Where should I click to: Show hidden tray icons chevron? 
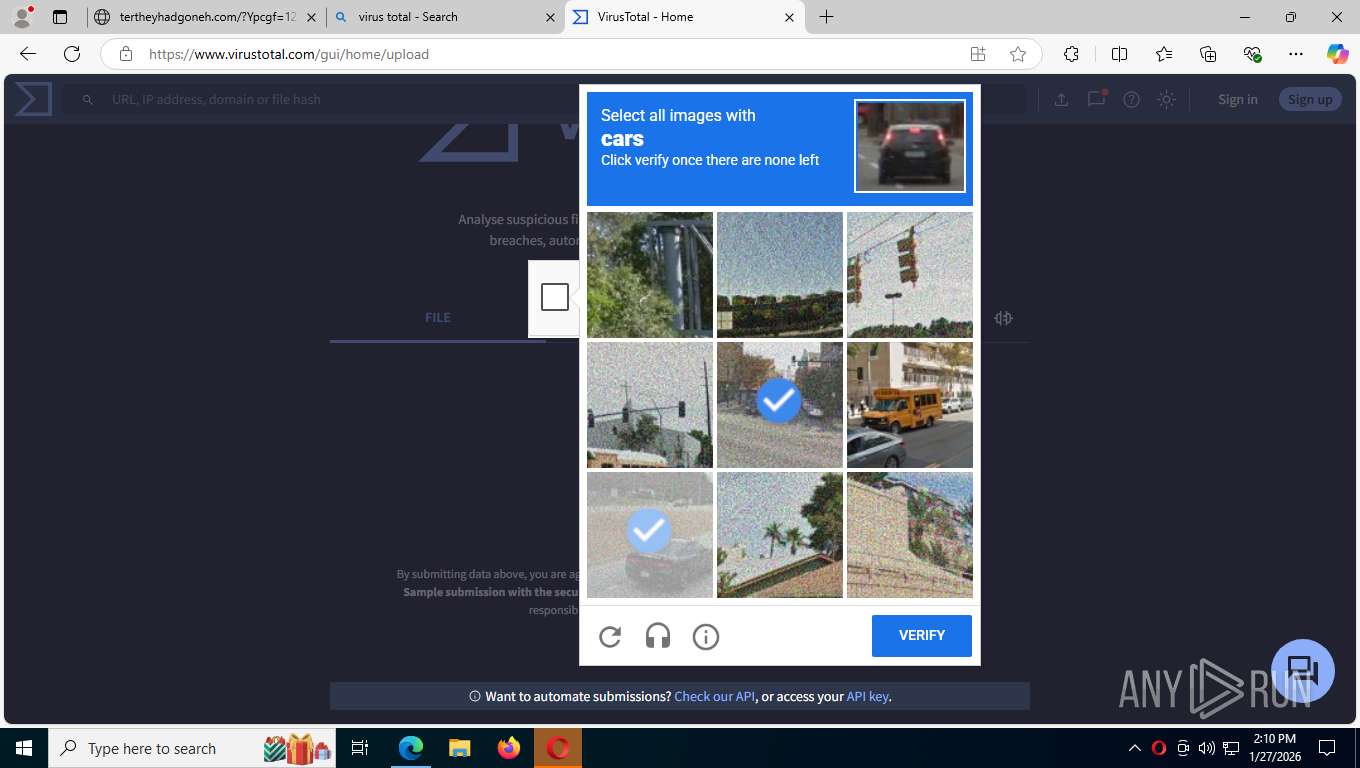pyautogui.click(x=1134, y=748)
